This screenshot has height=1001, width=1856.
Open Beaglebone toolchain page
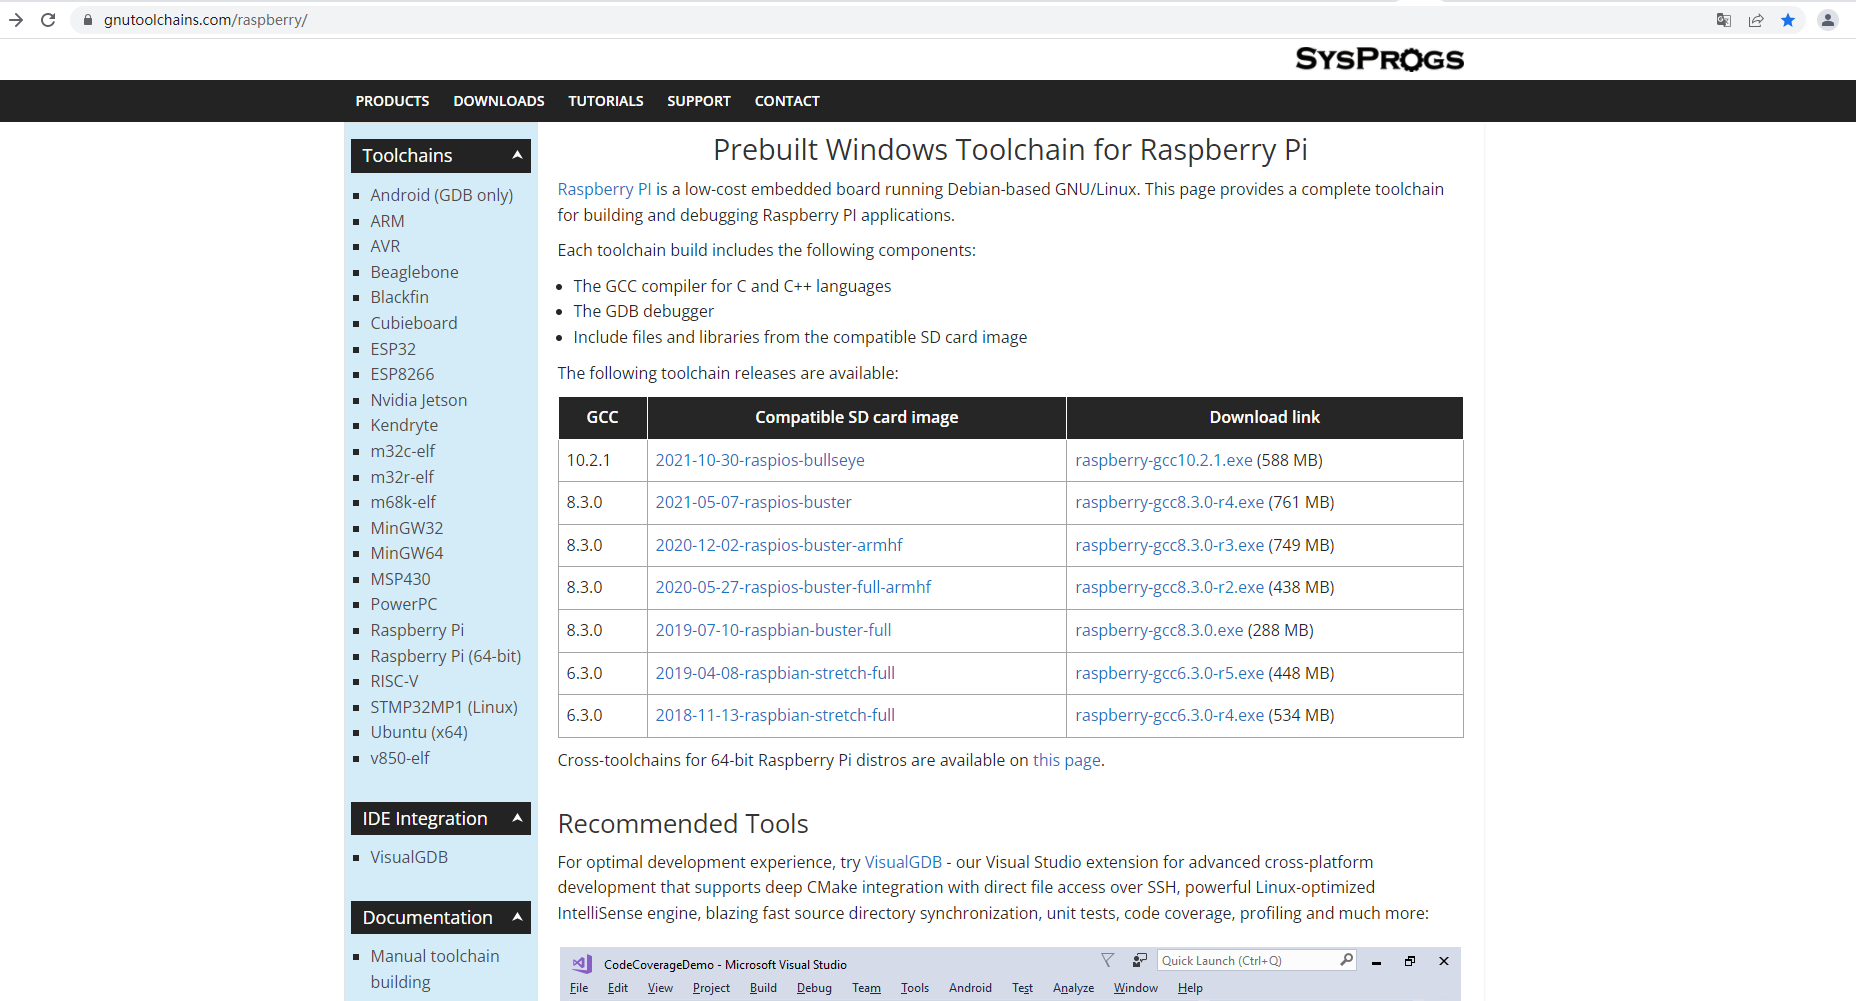pos(414,272)
